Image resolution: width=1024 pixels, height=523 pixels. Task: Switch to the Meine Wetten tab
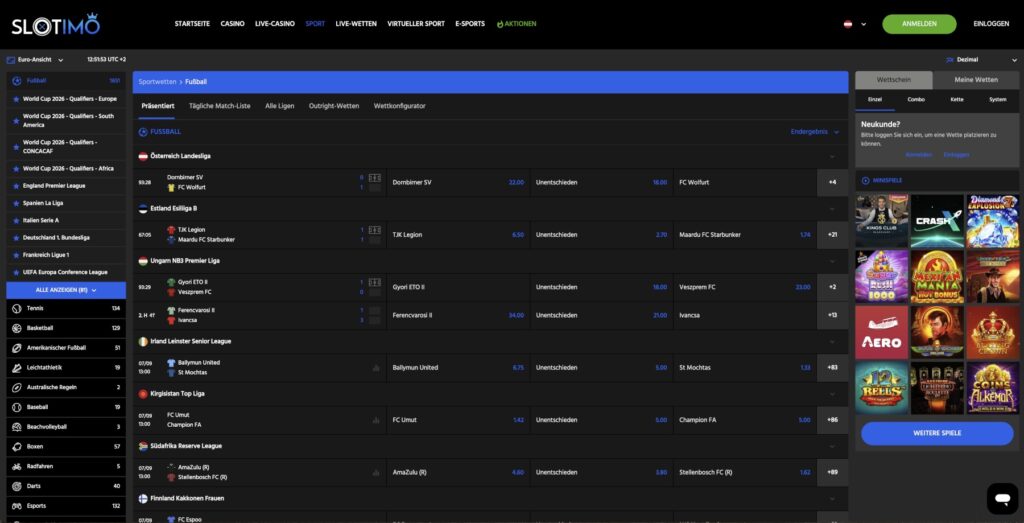coord(976,80)
